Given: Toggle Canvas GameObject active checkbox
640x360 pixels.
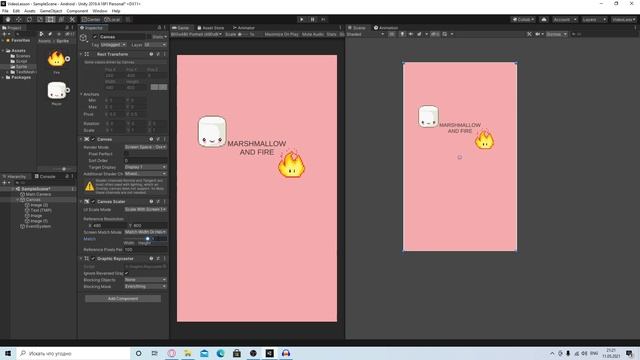Looking at the screenshot, I should (x=95, y=37).
